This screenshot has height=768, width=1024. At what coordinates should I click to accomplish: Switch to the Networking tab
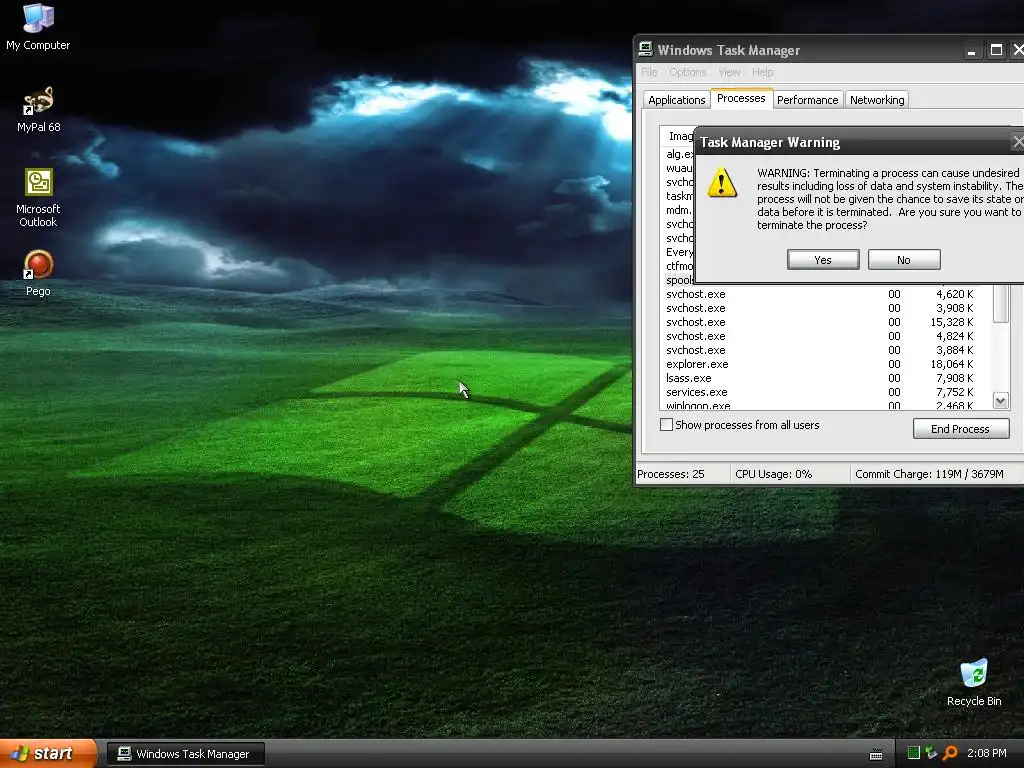[x=877, y=100]
